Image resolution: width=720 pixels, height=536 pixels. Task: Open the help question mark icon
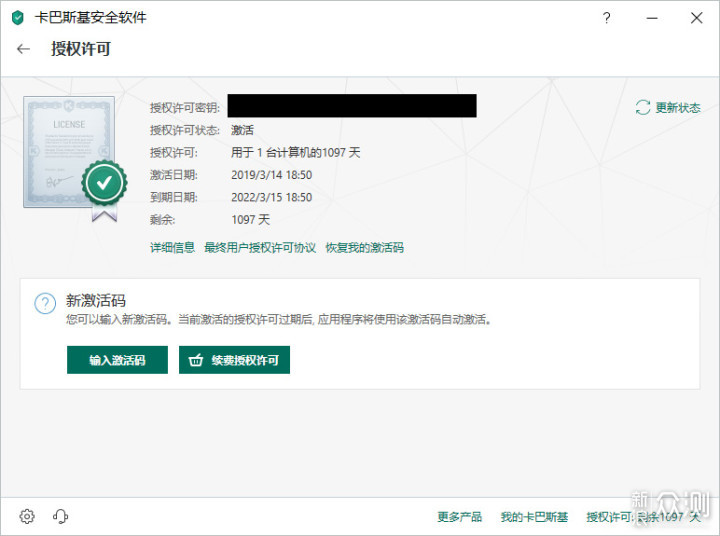(607, 18)
